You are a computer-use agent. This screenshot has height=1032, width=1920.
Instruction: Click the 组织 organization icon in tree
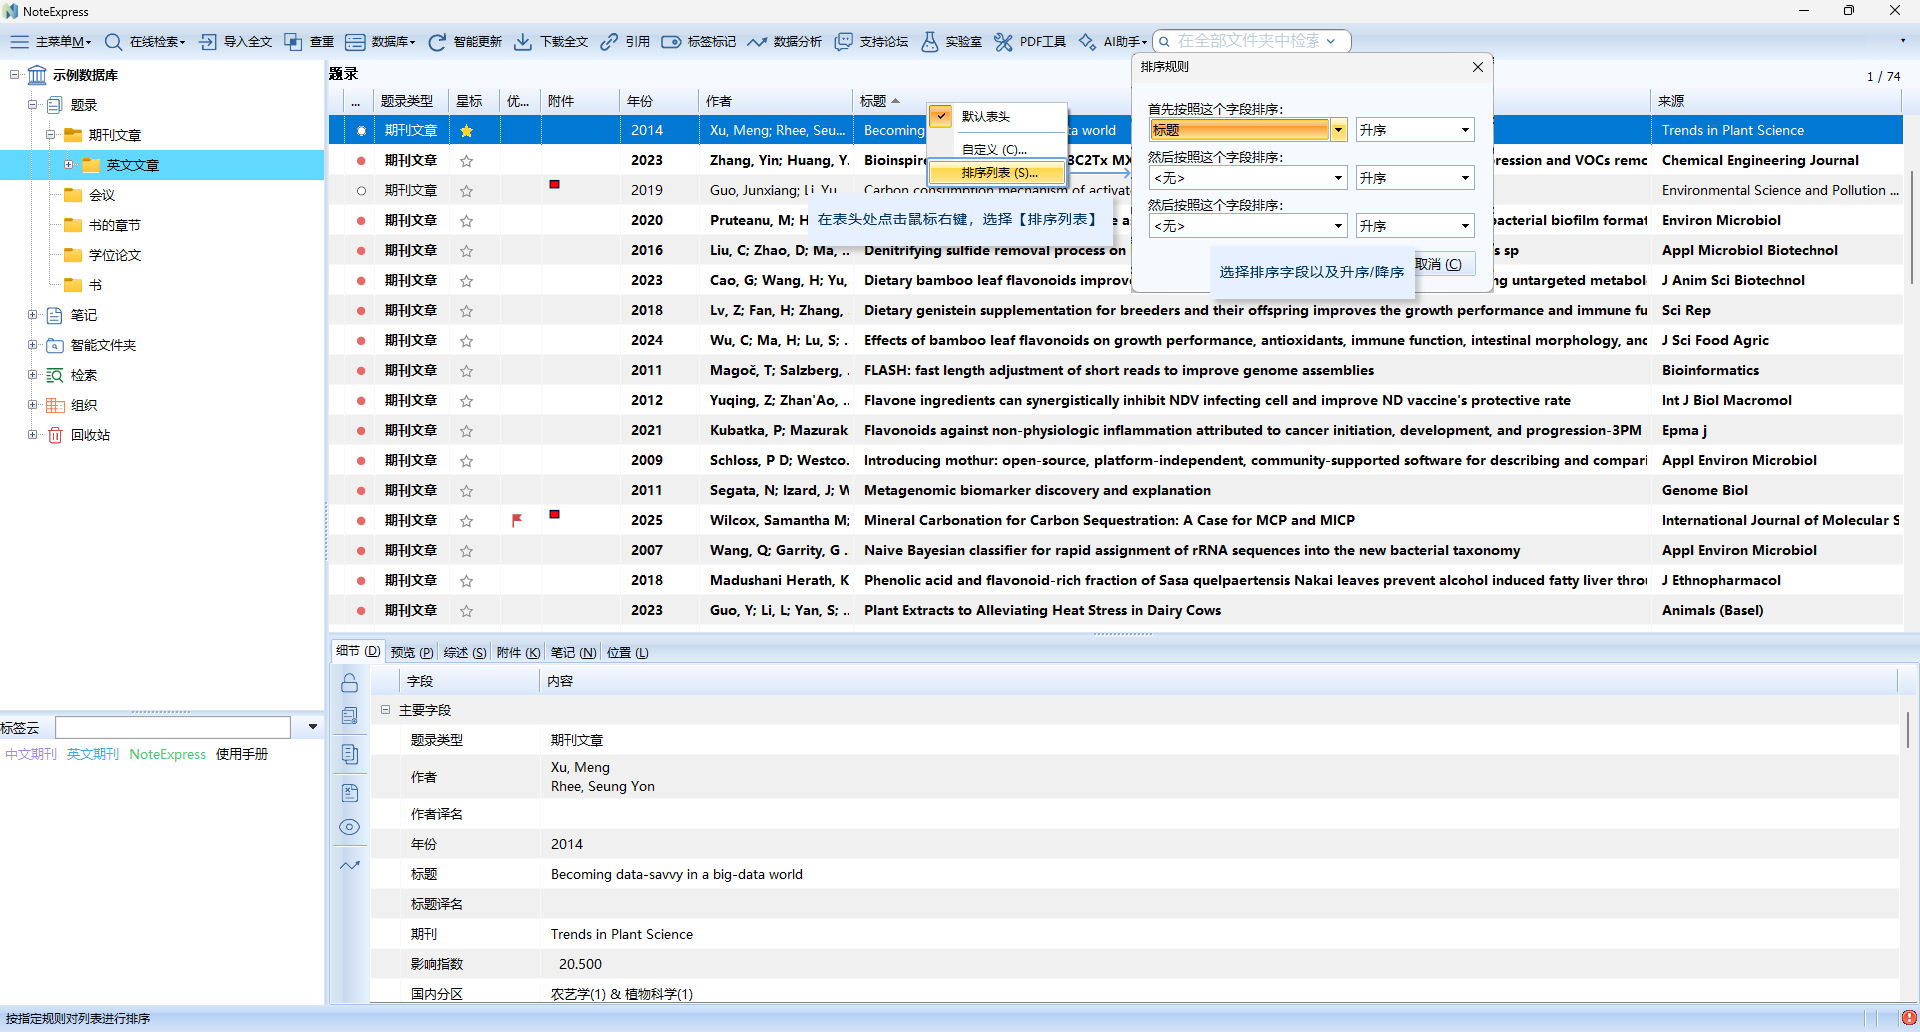pyautogui.click(x=56, y=405)
